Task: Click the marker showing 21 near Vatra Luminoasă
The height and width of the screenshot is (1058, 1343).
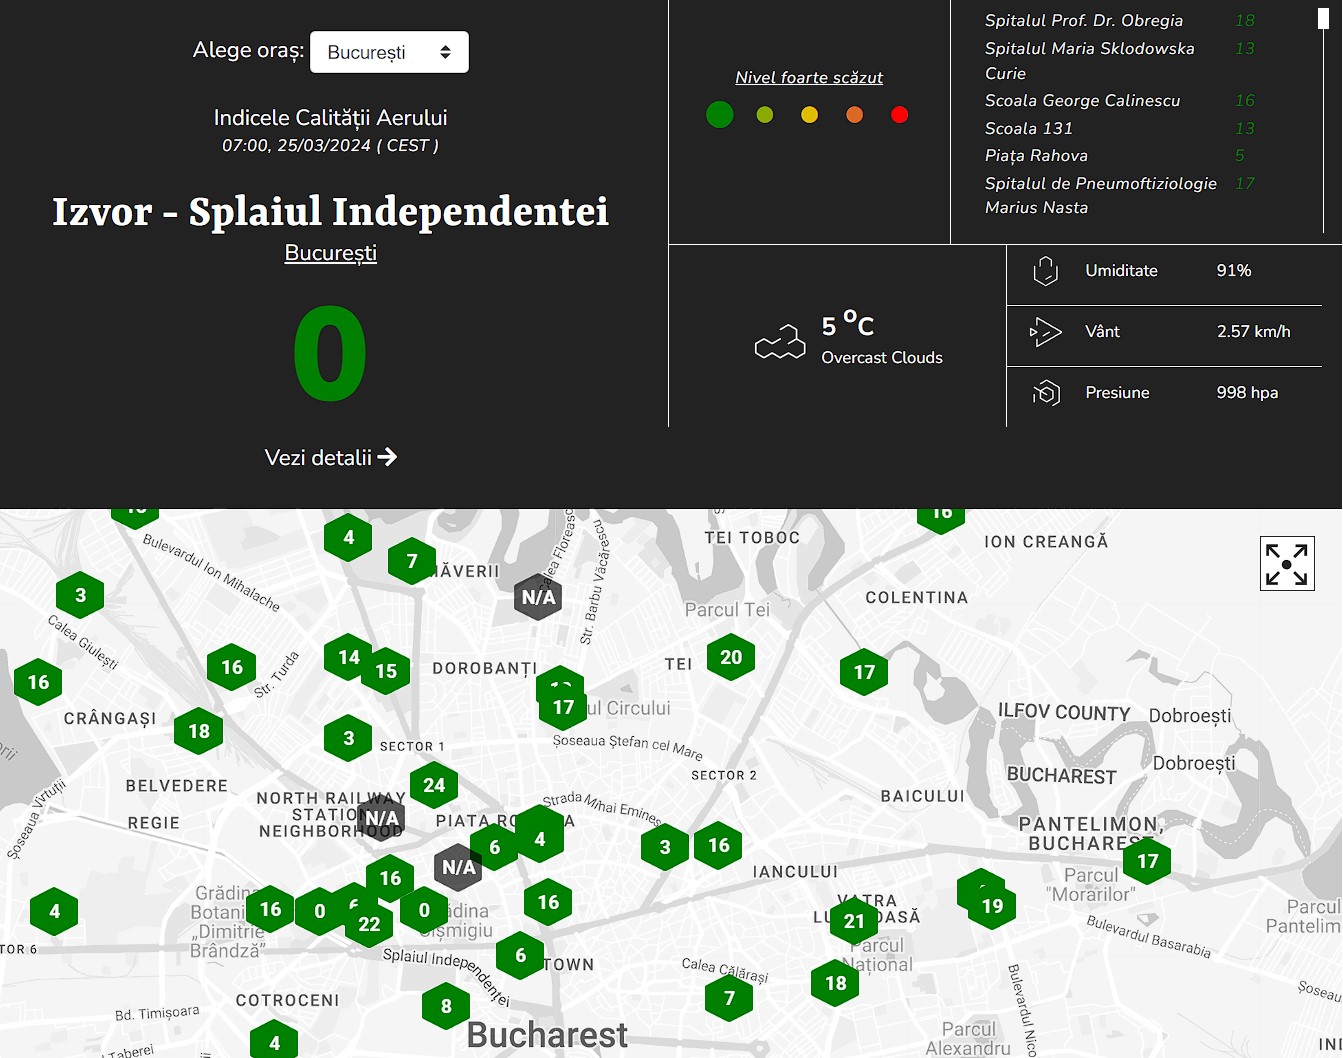Action: pyautogui.click(x=854, y=921)
